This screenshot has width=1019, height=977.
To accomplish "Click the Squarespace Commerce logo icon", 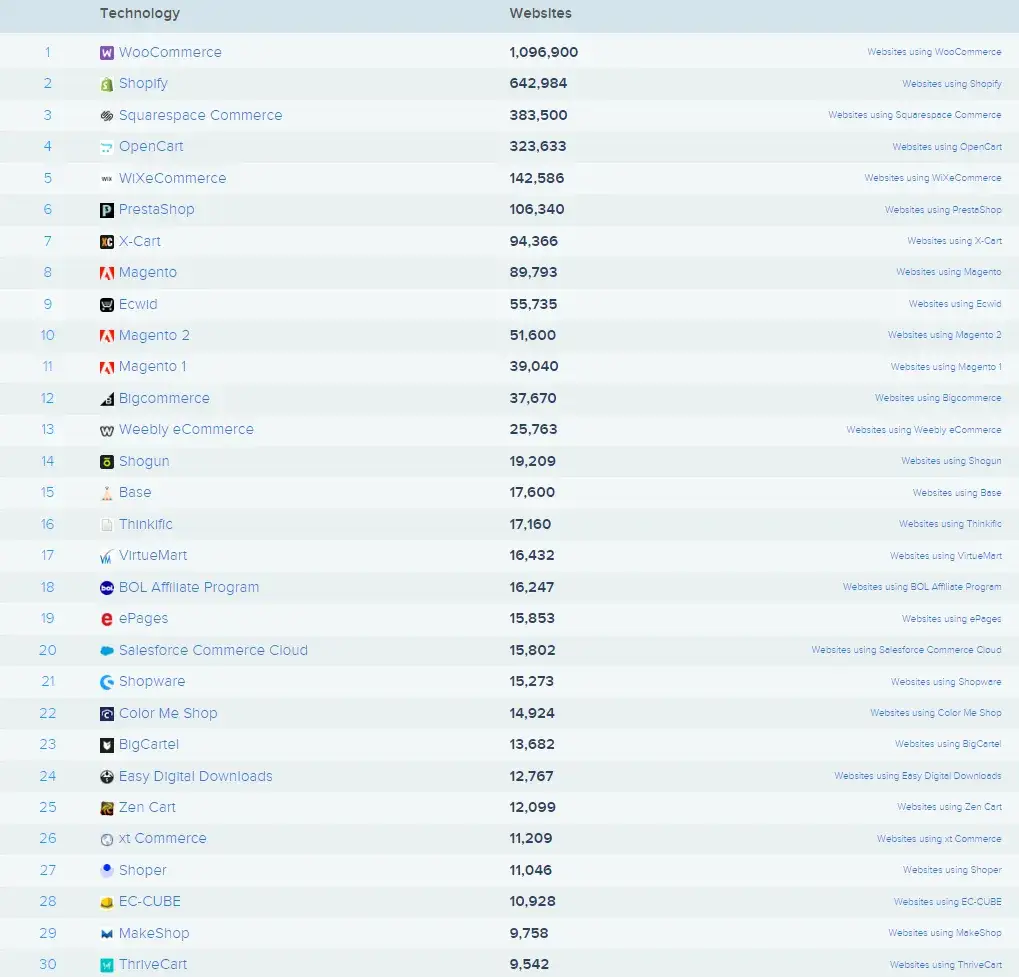I will pos(107,116).
